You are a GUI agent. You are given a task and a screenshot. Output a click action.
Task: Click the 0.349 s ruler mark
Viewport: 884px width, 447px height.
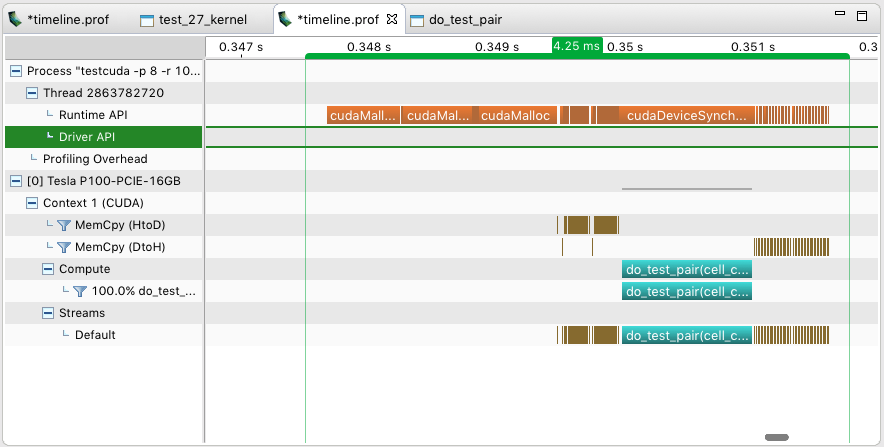[x=497, y=47]
